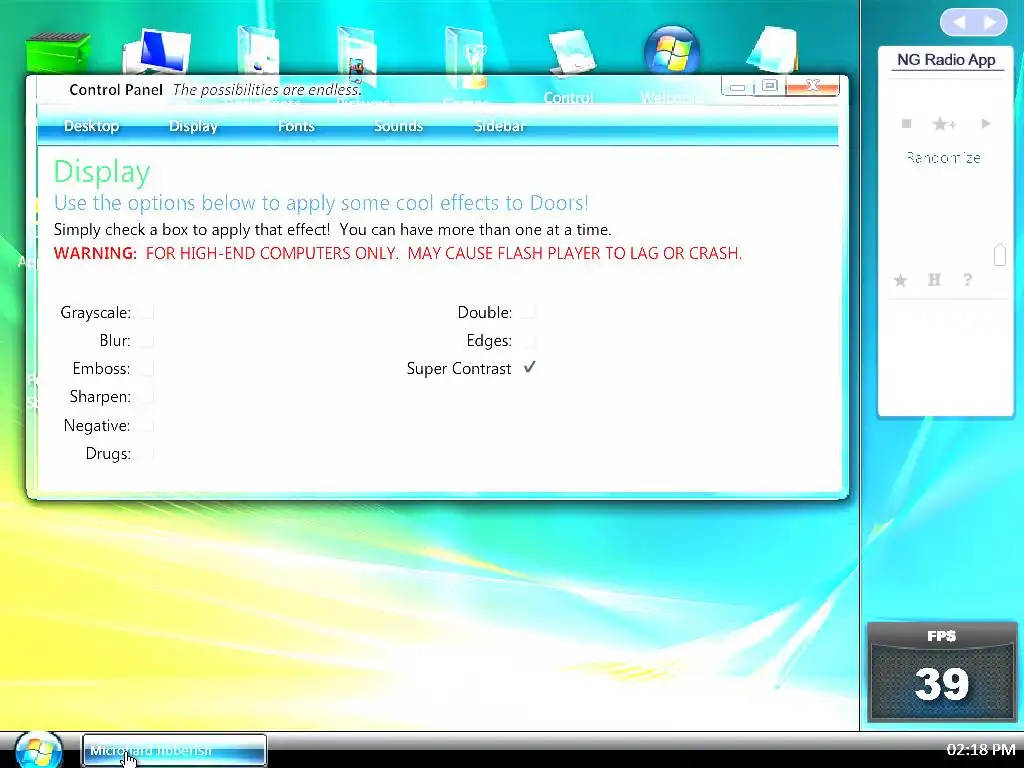Click the green Display heading
Screen dimensions: 1024x768
(x=102, y=172)
